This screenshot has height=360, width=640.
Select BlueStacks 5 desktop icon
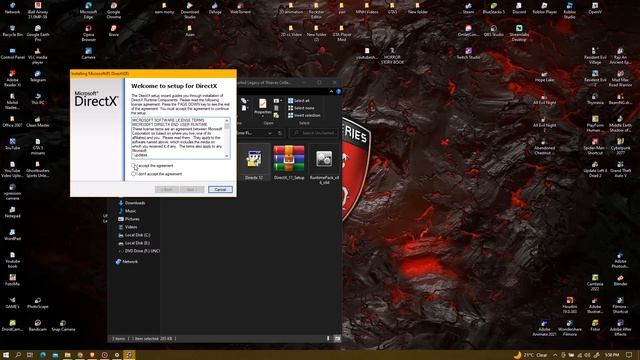click(493, 8)
